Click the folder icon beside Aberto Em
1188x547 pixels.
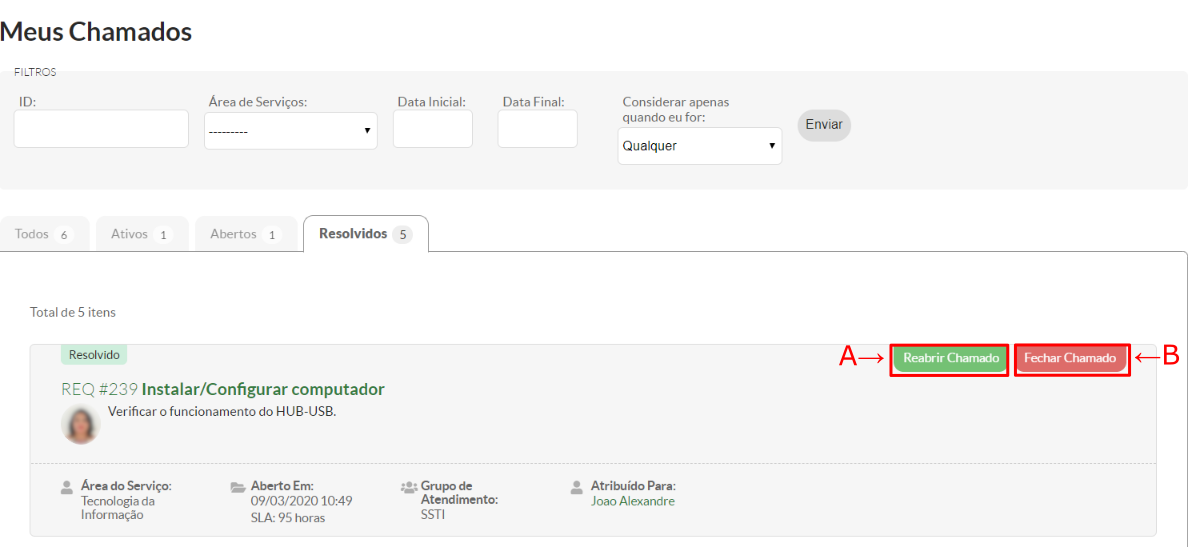point(238,487)
